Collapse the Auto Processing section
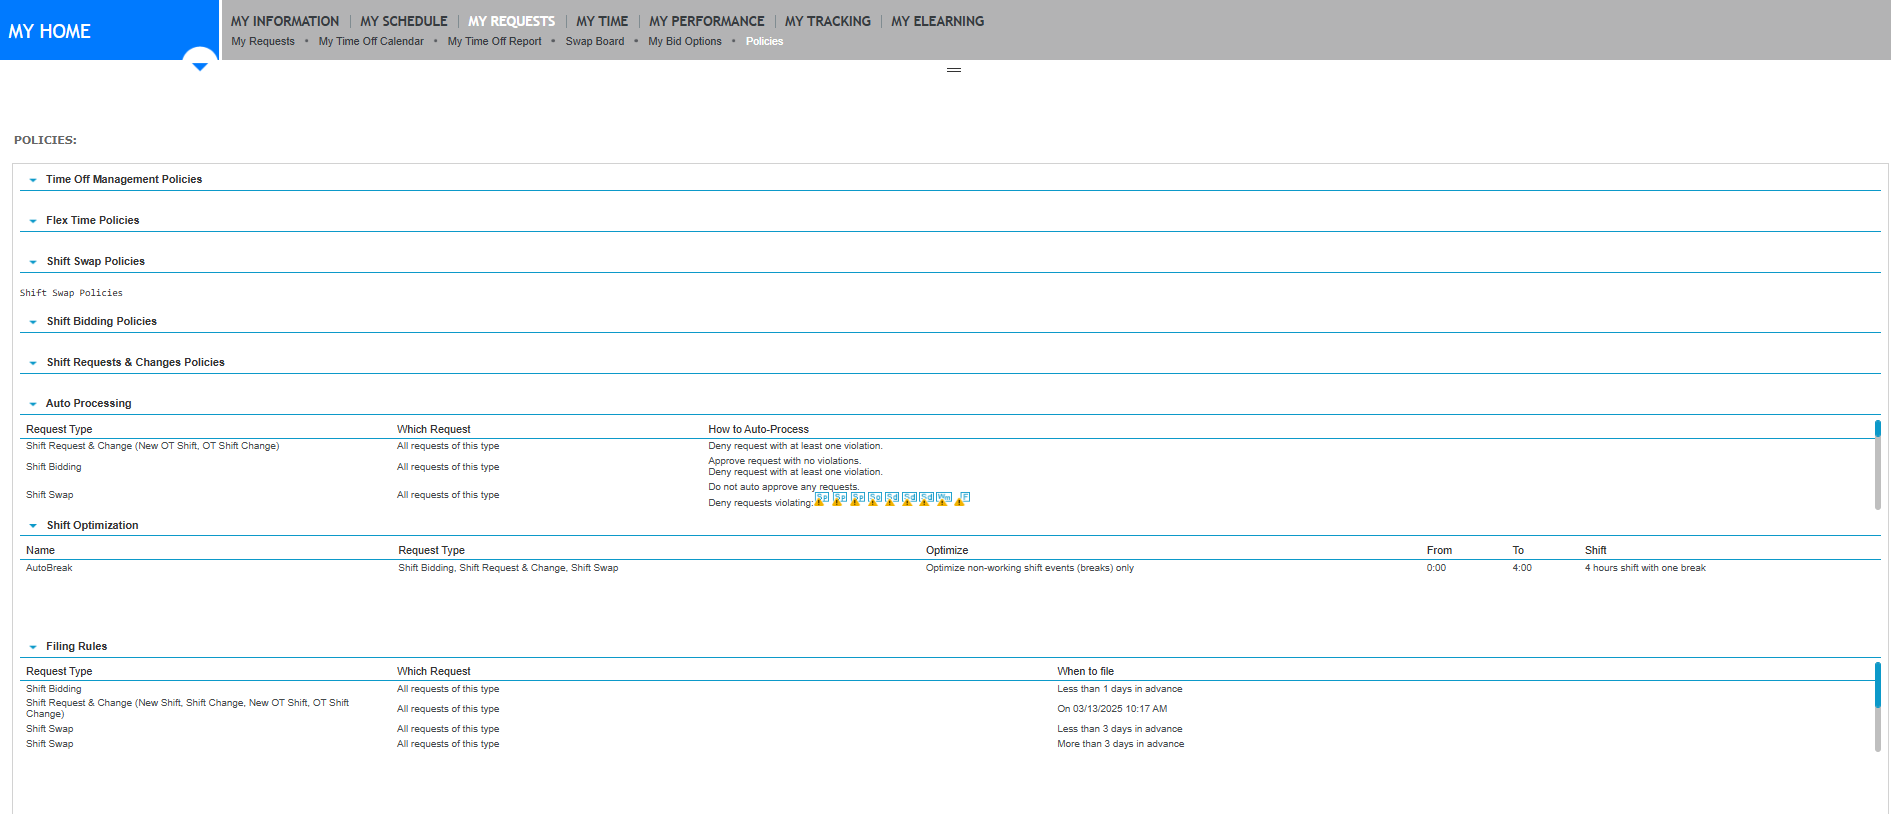 (x=33, y=404)
